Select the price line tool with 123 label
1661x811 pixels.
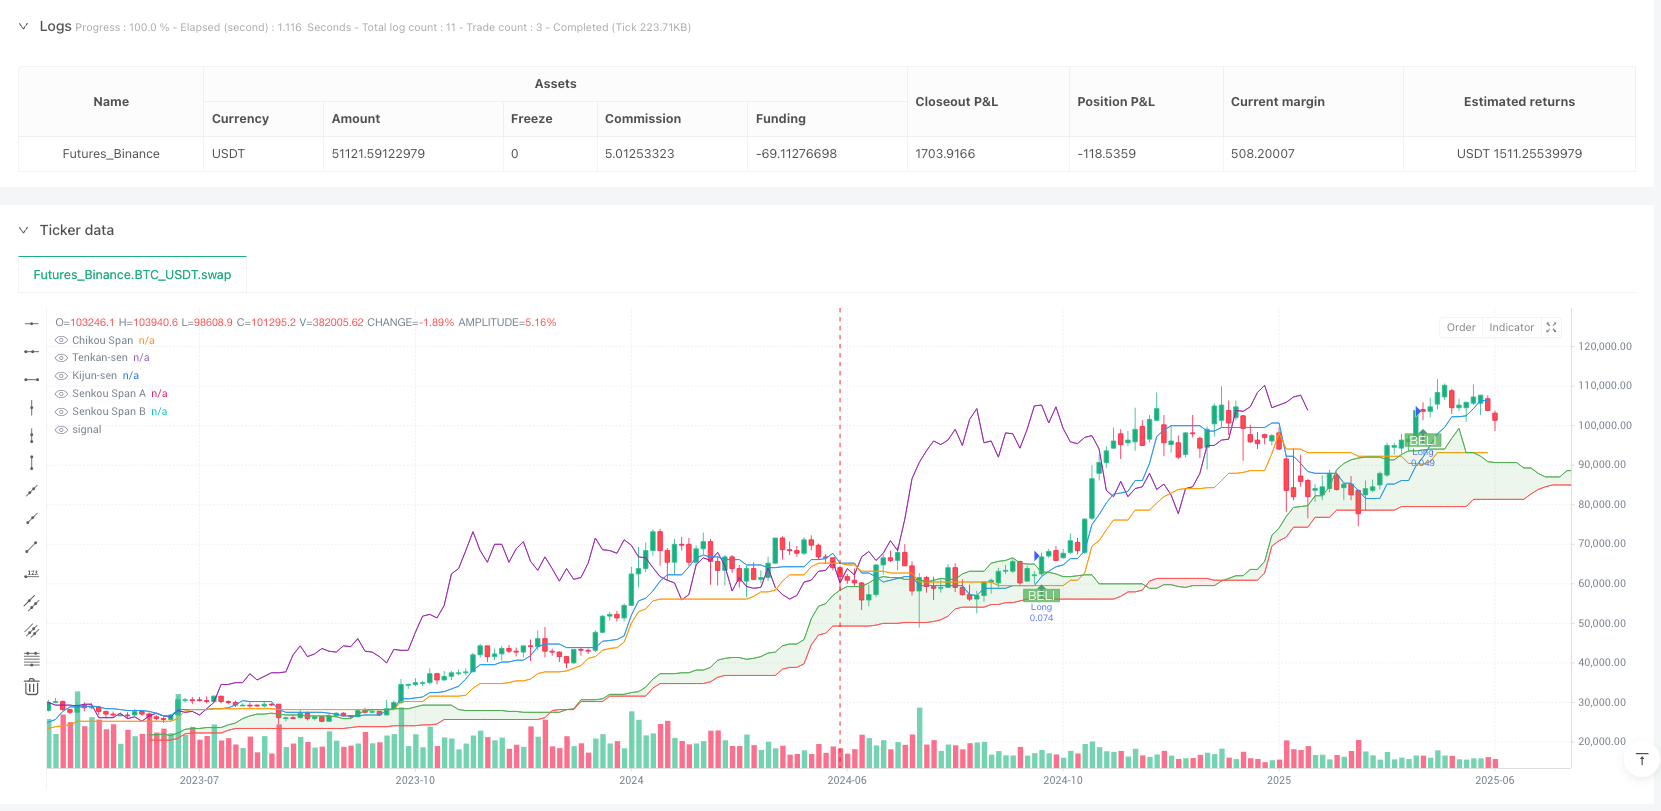[32, 574]
